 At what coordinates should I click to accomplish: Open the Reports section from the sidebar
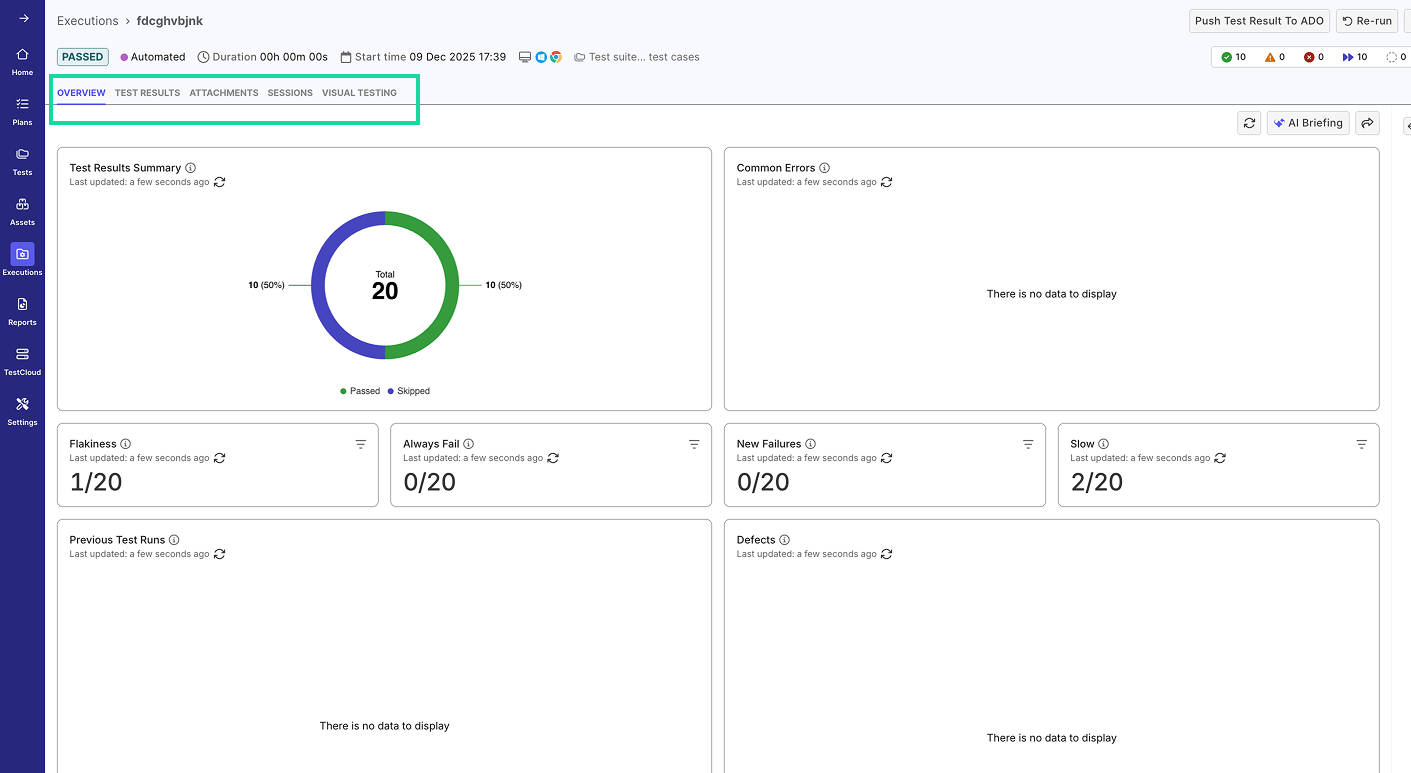coord(22,310)
